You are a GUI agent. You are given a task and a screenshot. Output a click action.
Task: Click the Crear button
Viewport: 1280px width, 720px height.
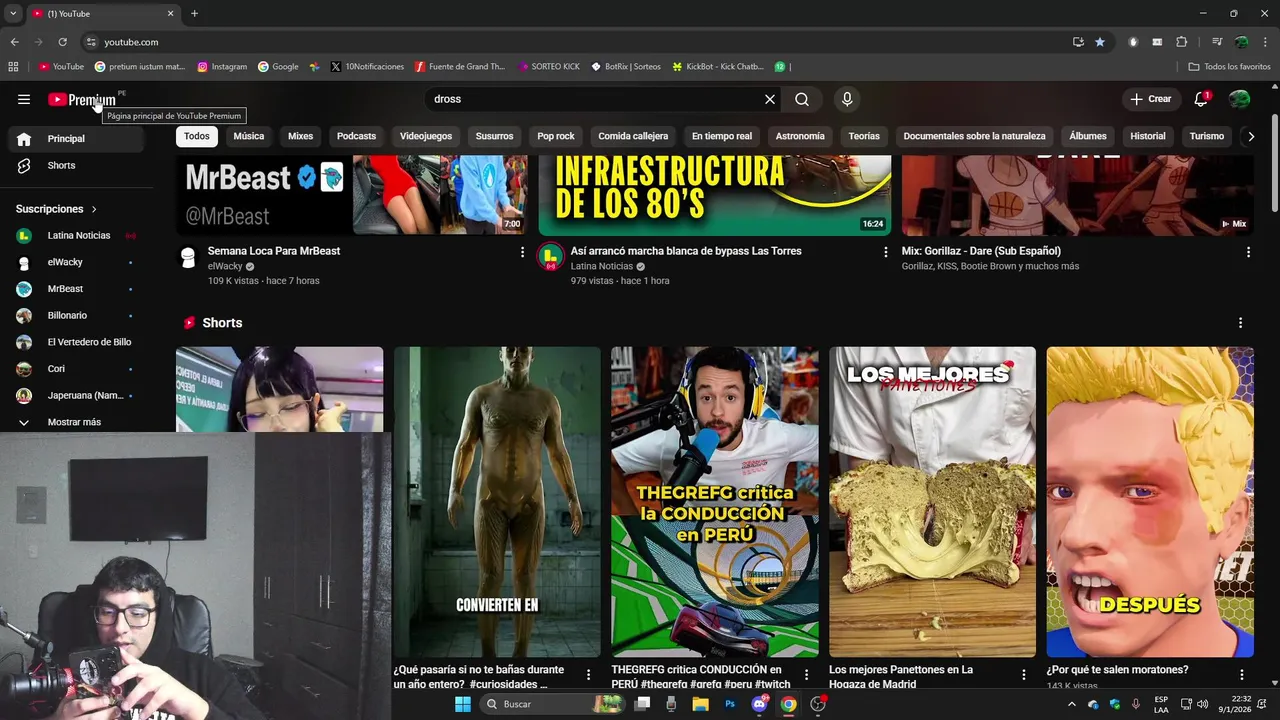click(x=1150, y=99)
